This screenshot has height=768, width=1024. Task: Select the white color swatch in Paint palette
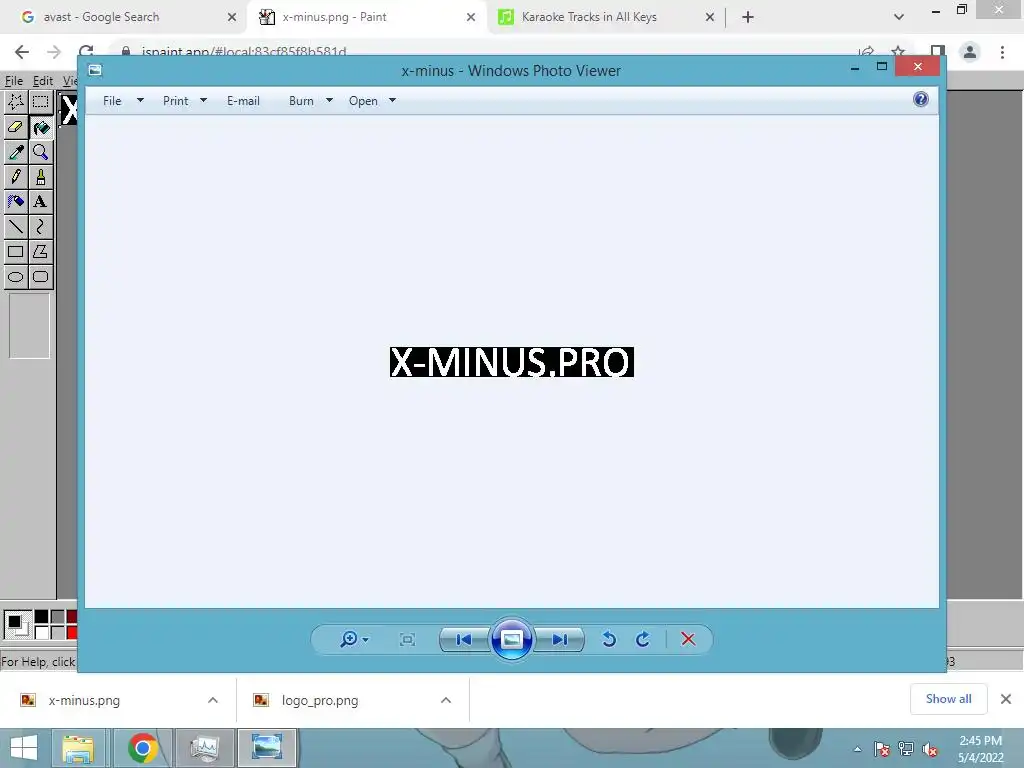tap(41, 632)
